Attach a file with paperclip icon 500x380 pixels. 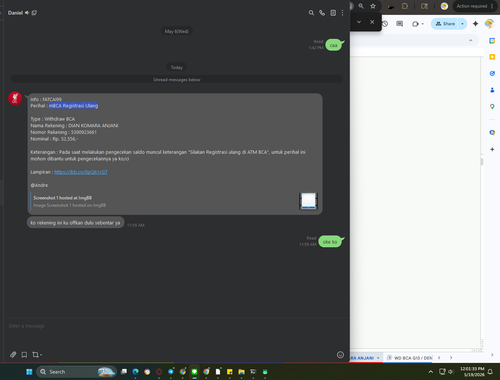pyautogui.click(x=13, y=355)
